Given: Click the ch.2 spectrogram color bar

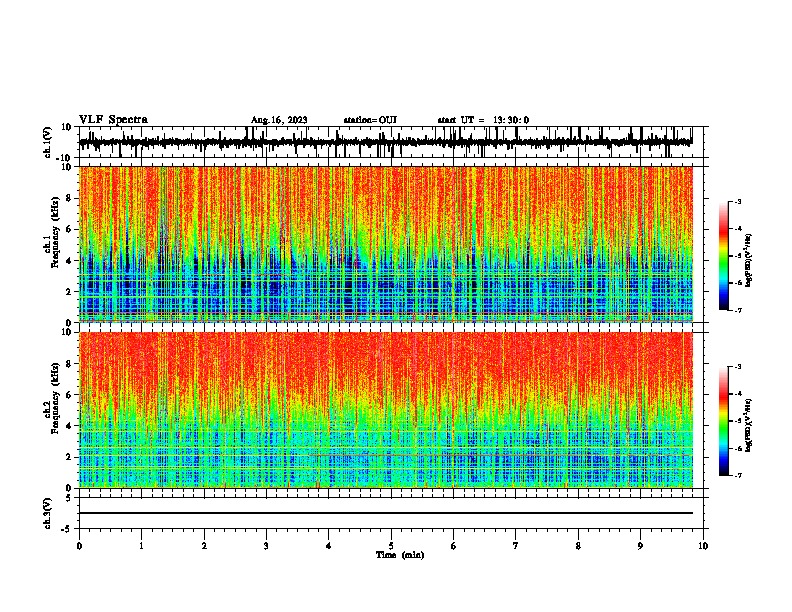Looking at the screenshot, I should point(723,421).
